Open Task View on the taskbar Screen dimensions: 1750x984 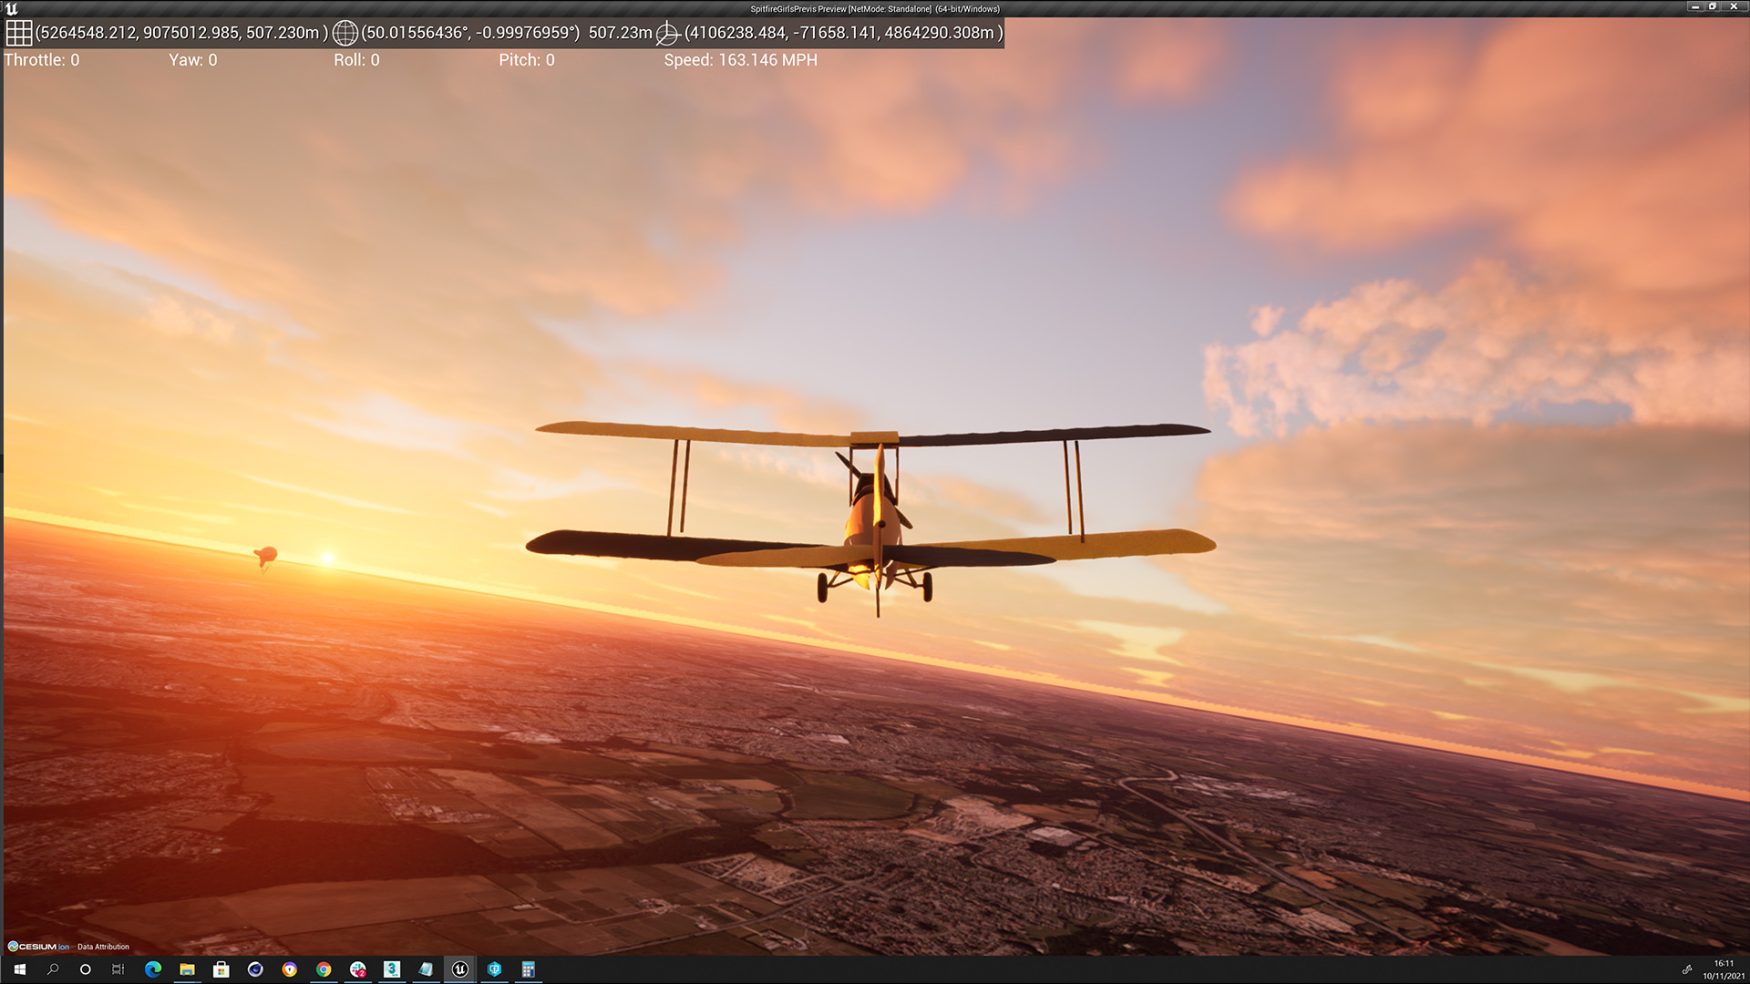[x=118, y=969]
